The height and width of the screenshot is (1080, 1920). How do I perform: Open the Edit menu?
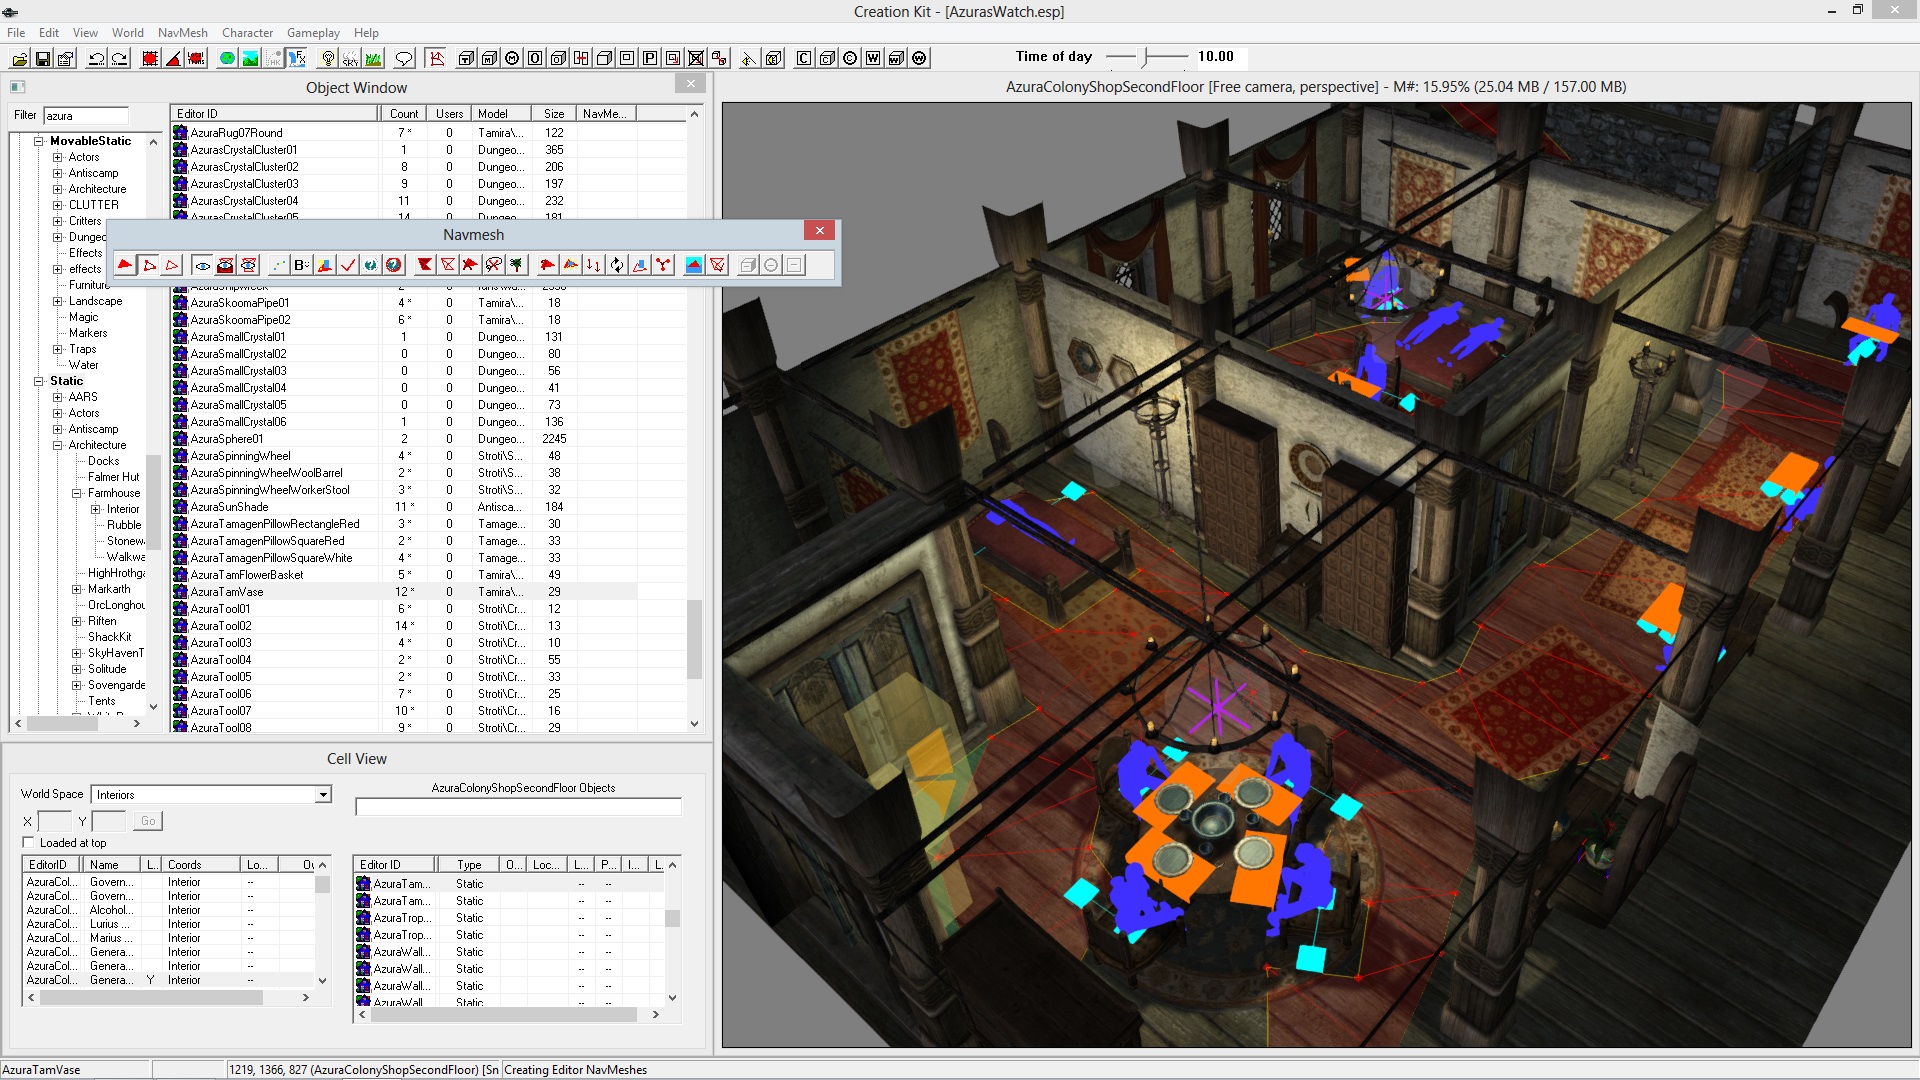pyautogui.click(x=49, y=33)
